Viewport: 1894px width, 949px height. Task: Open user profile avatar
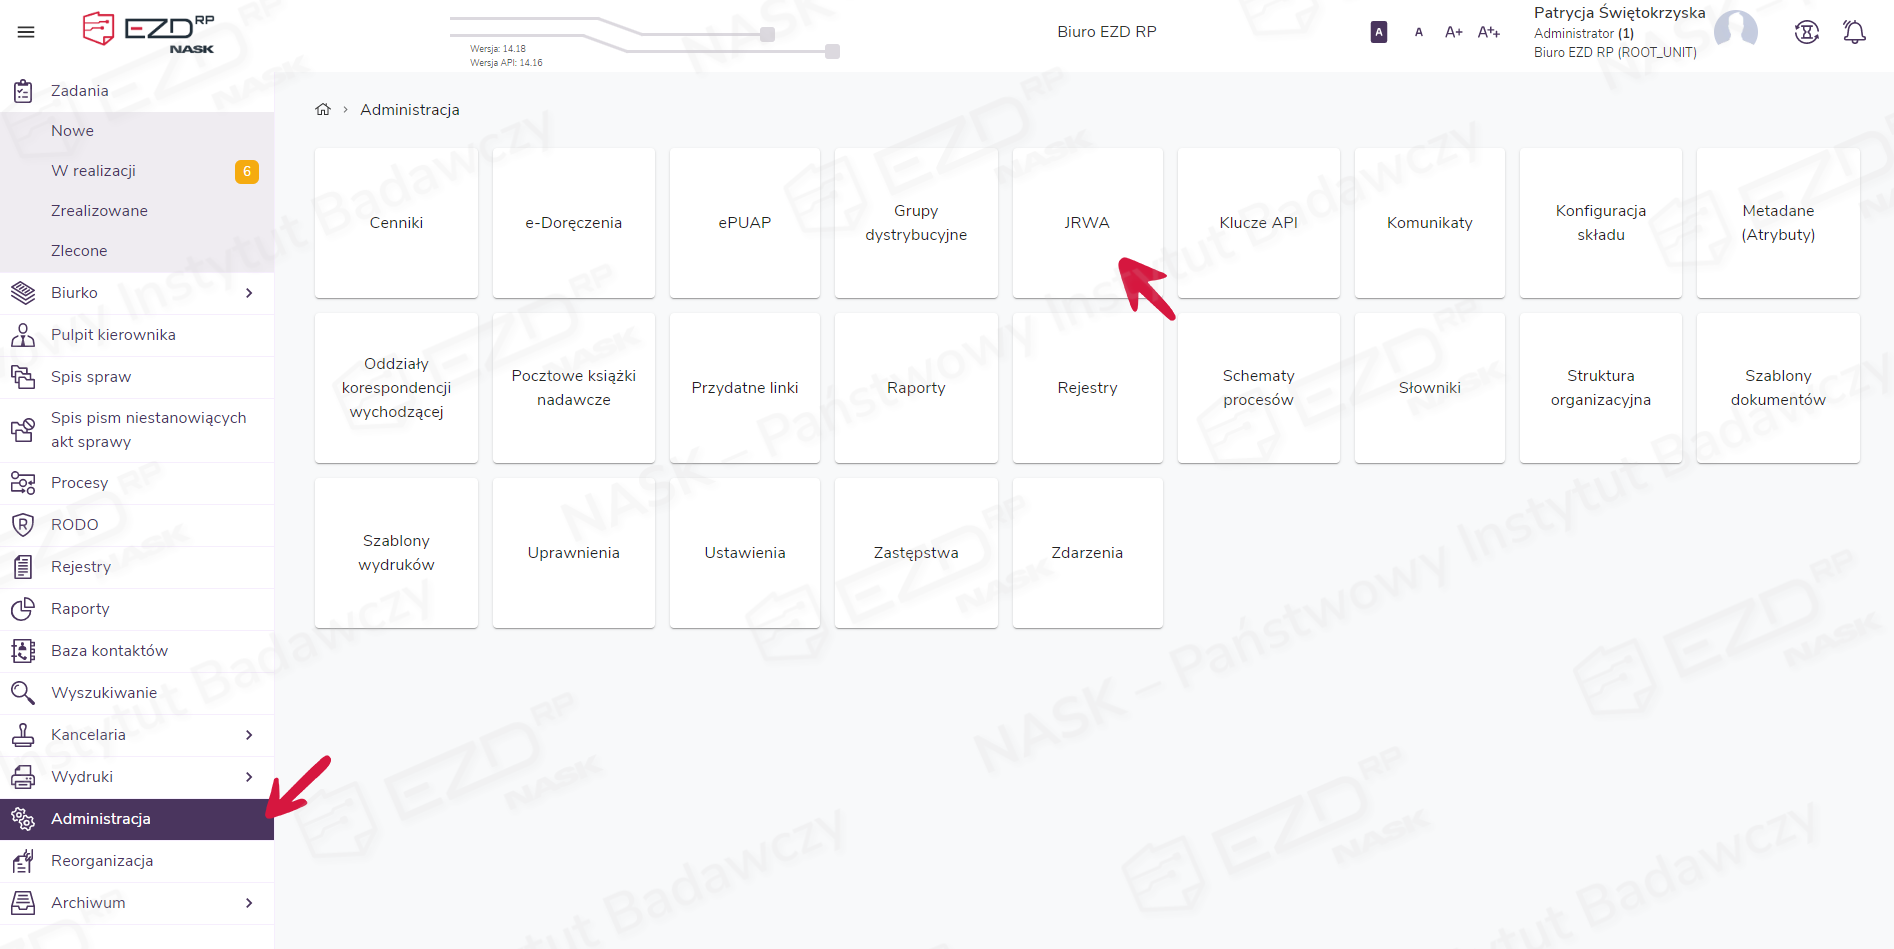click(1735, 31)
